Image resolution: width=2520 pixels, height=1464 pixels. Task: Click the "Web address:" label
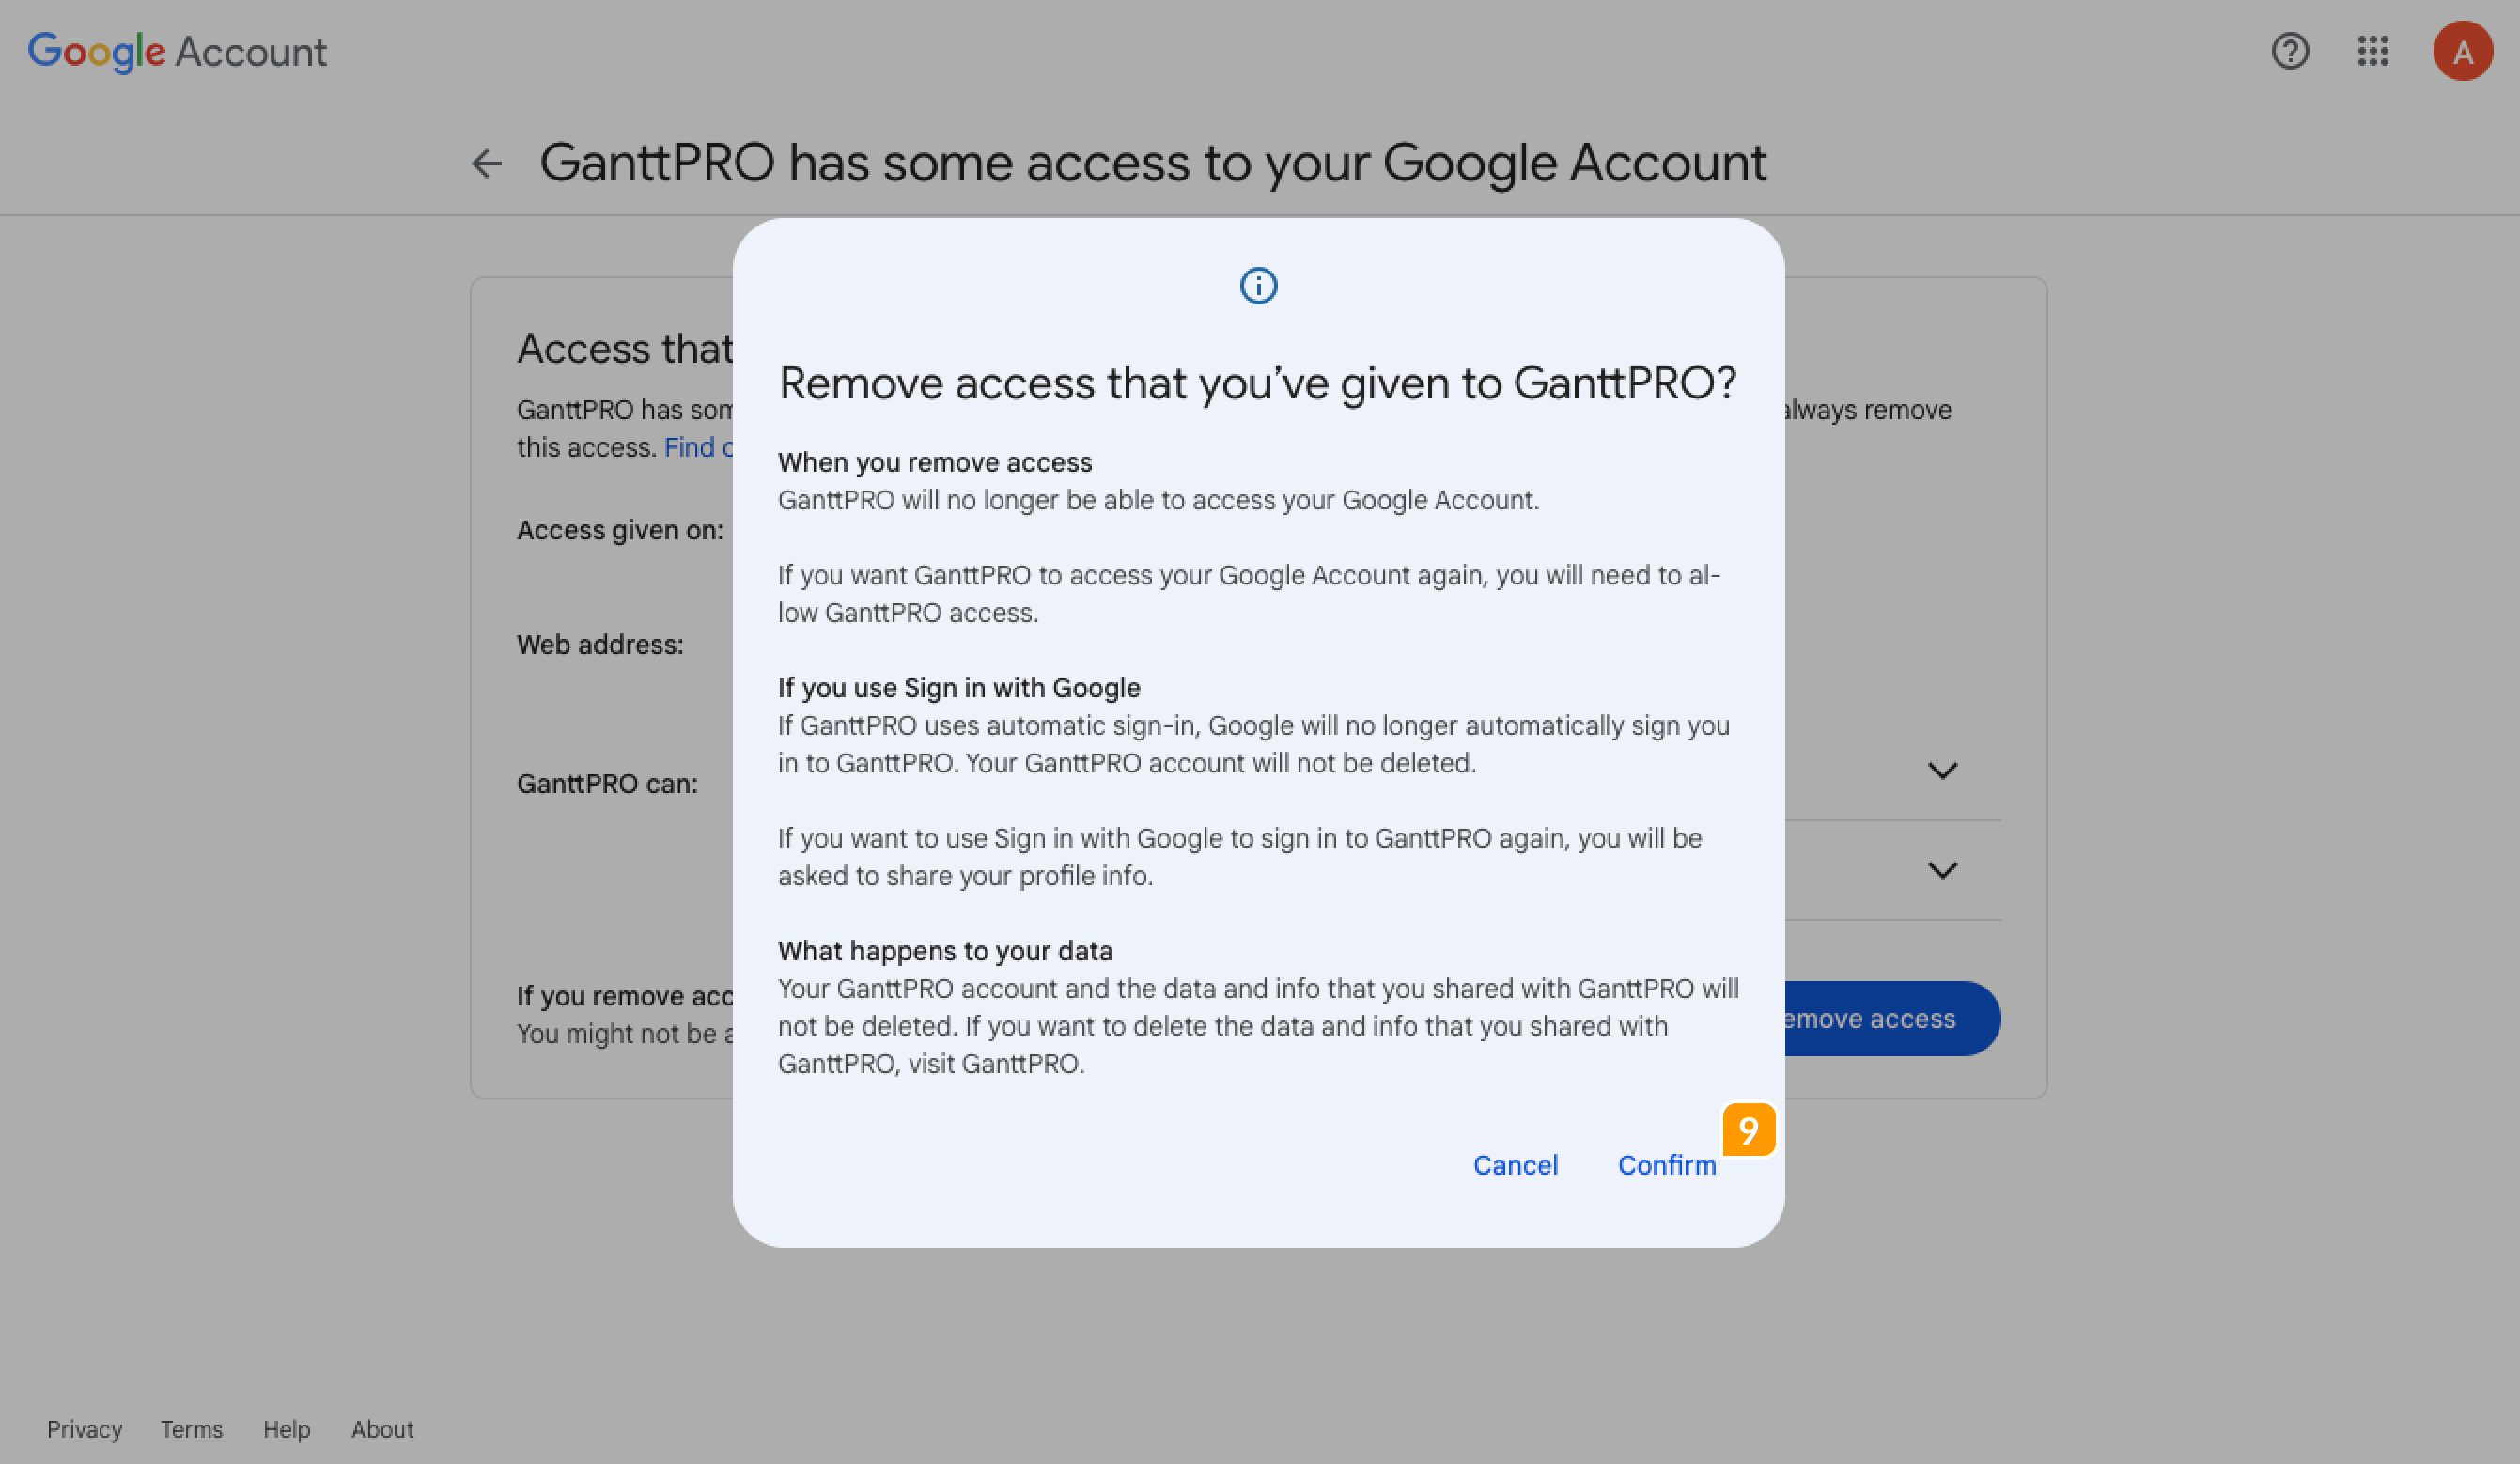(600, 645)
